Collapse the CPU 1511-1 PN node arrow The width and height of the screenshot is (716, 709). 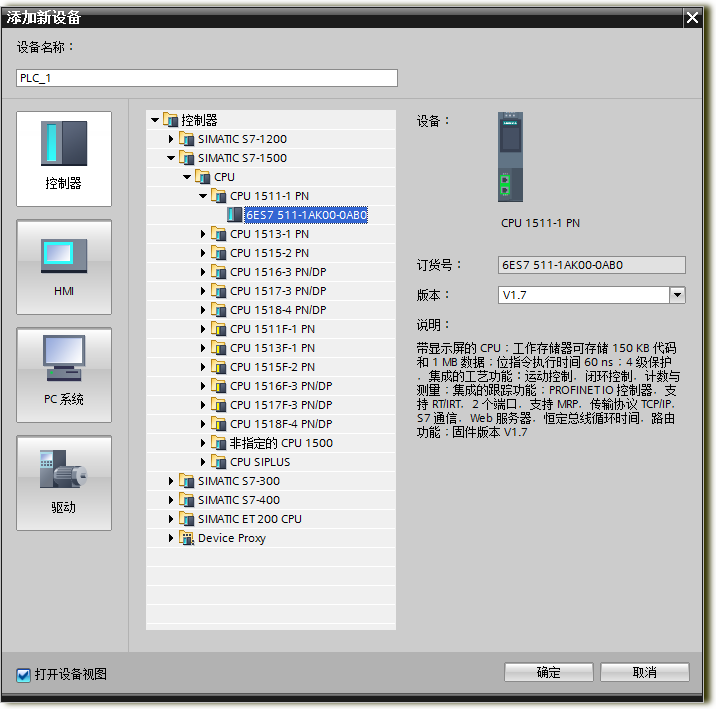click(203, 196)
